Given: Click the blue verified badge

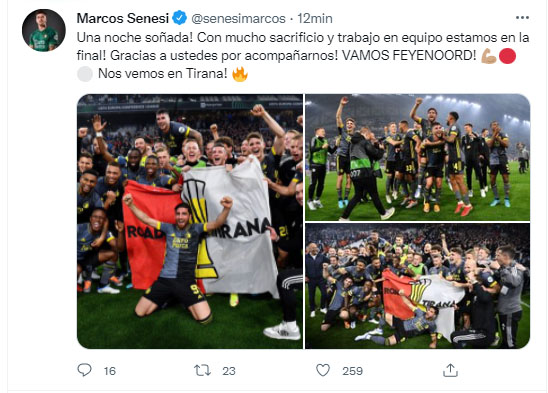Looking at the screenshot, I should 180,18.
